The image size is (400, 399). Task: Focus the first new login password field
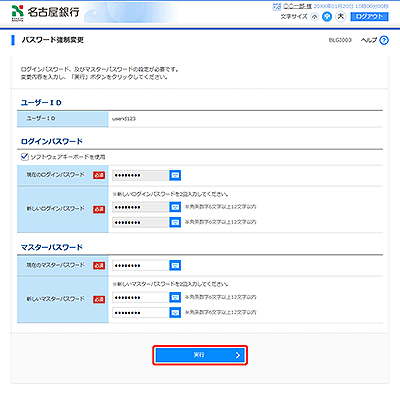click(140, 207)
